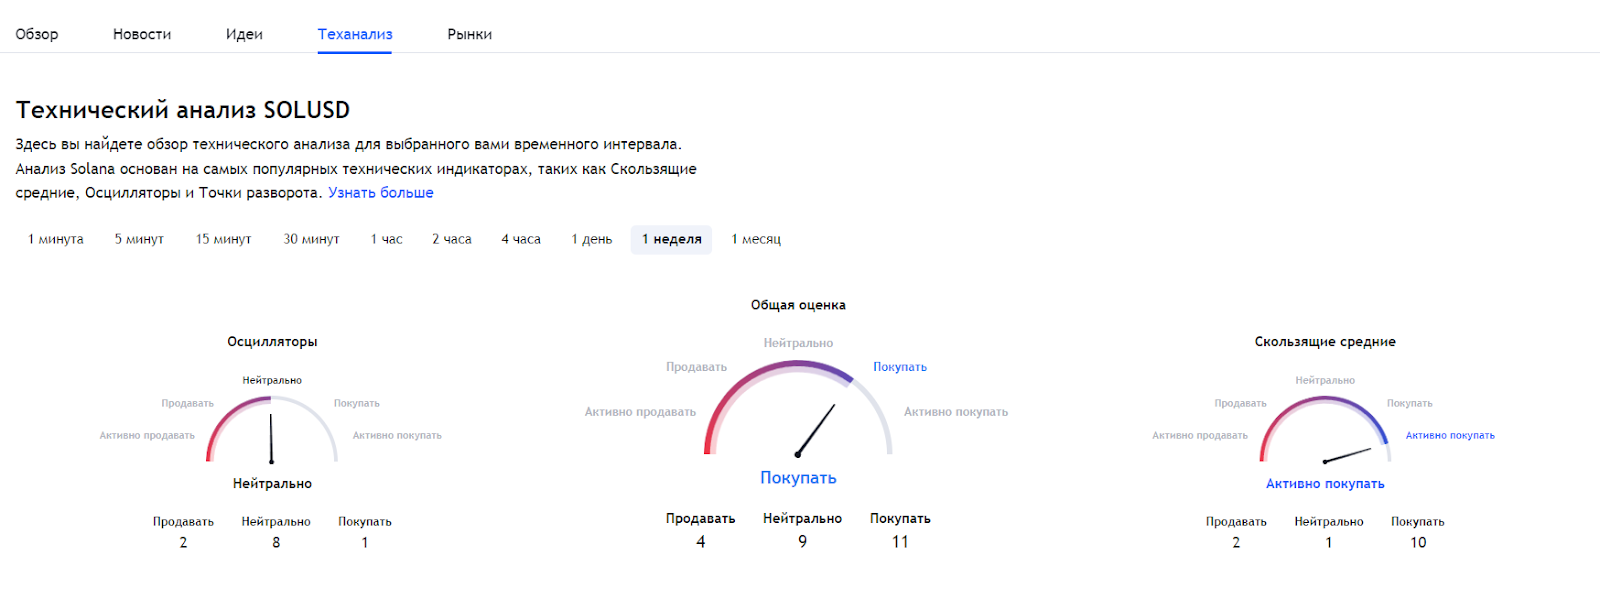Viewport: 1600px width, 599px height.
Task: Select the 1 день interval
Action: (592, 240)
